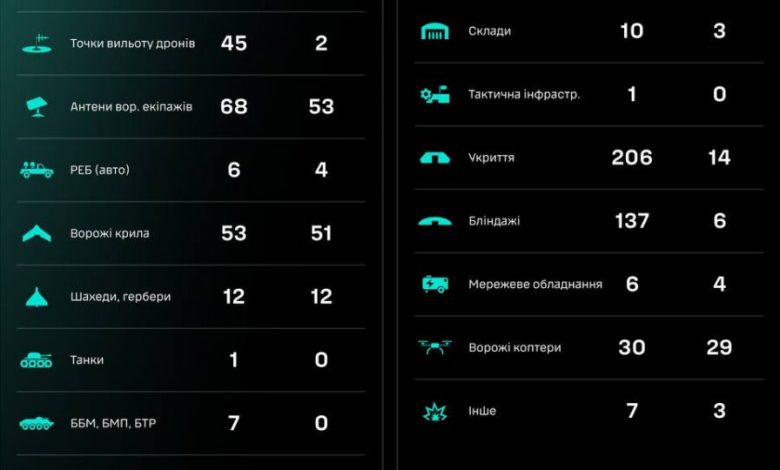Click the tank icon next to Танки
Image resolution: width=780 pixels, height=470 pixels.
(x=37, y=360)
